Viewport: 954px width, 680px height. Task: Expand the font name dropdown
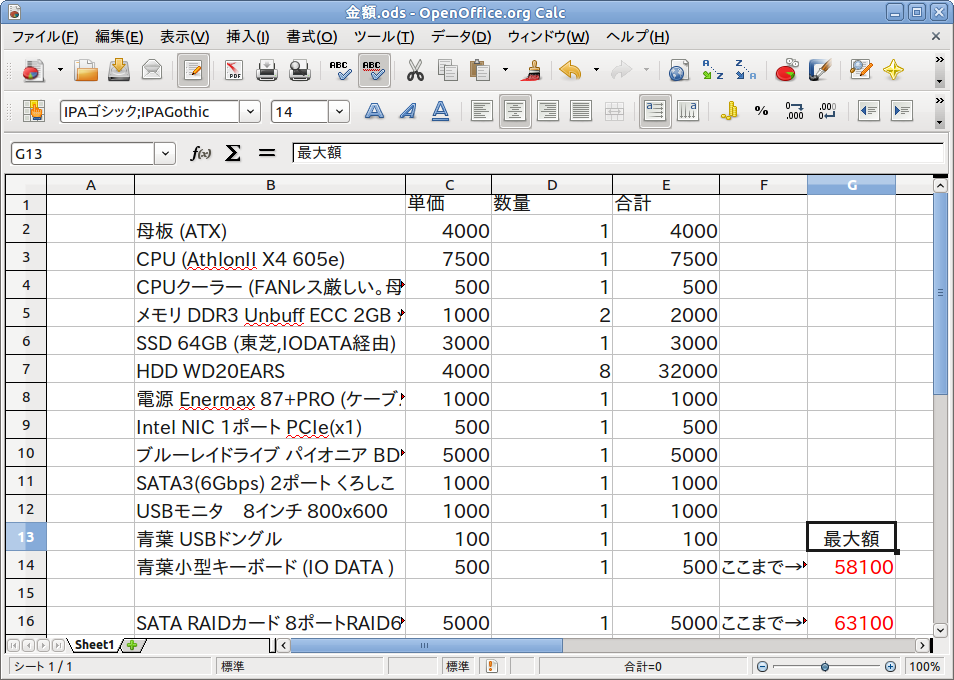[250, 112]
